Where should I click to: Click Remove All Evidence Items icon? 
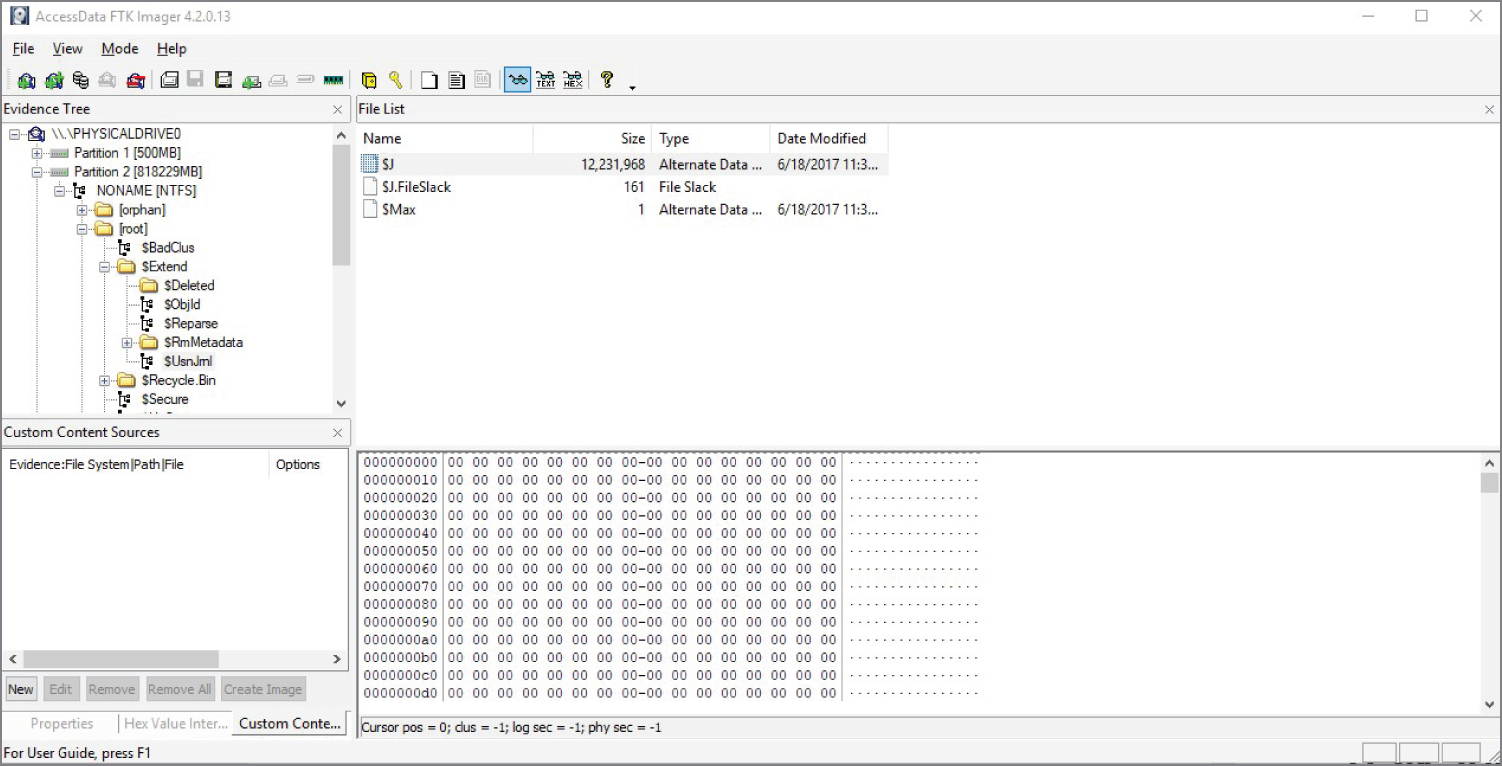(135, 80)
